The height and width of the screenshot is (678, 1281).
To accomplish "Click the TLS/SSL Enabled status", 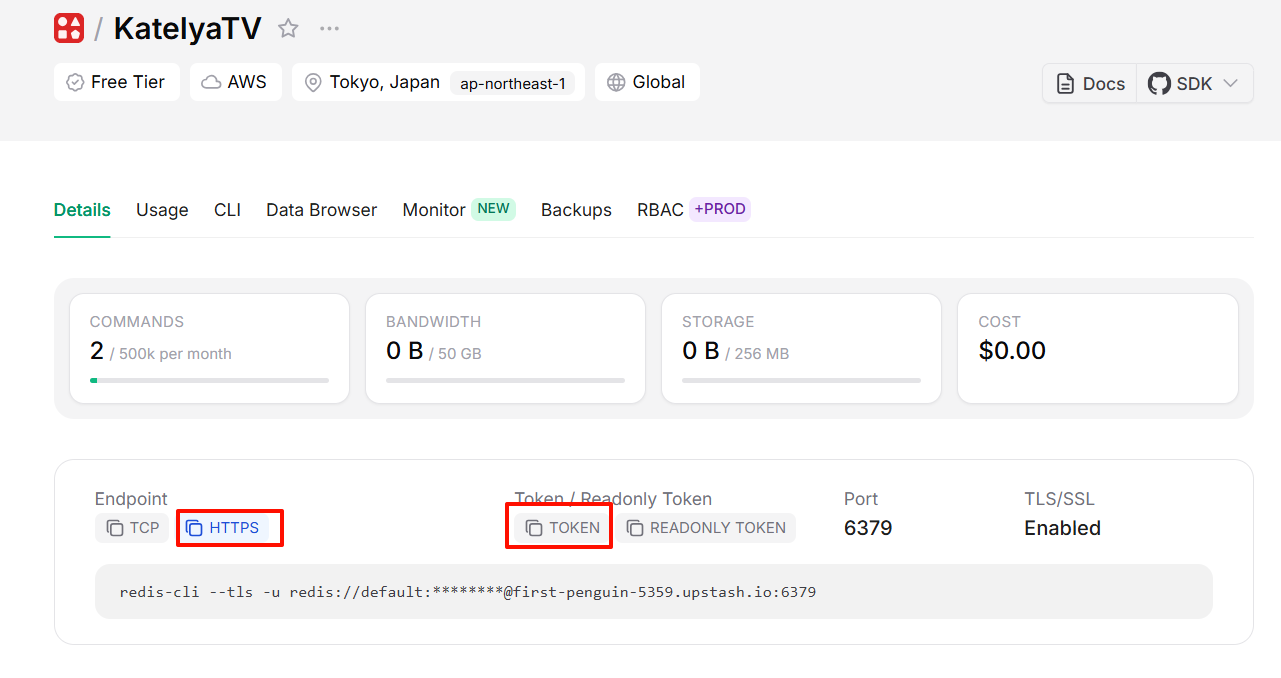I will 1062,528.
